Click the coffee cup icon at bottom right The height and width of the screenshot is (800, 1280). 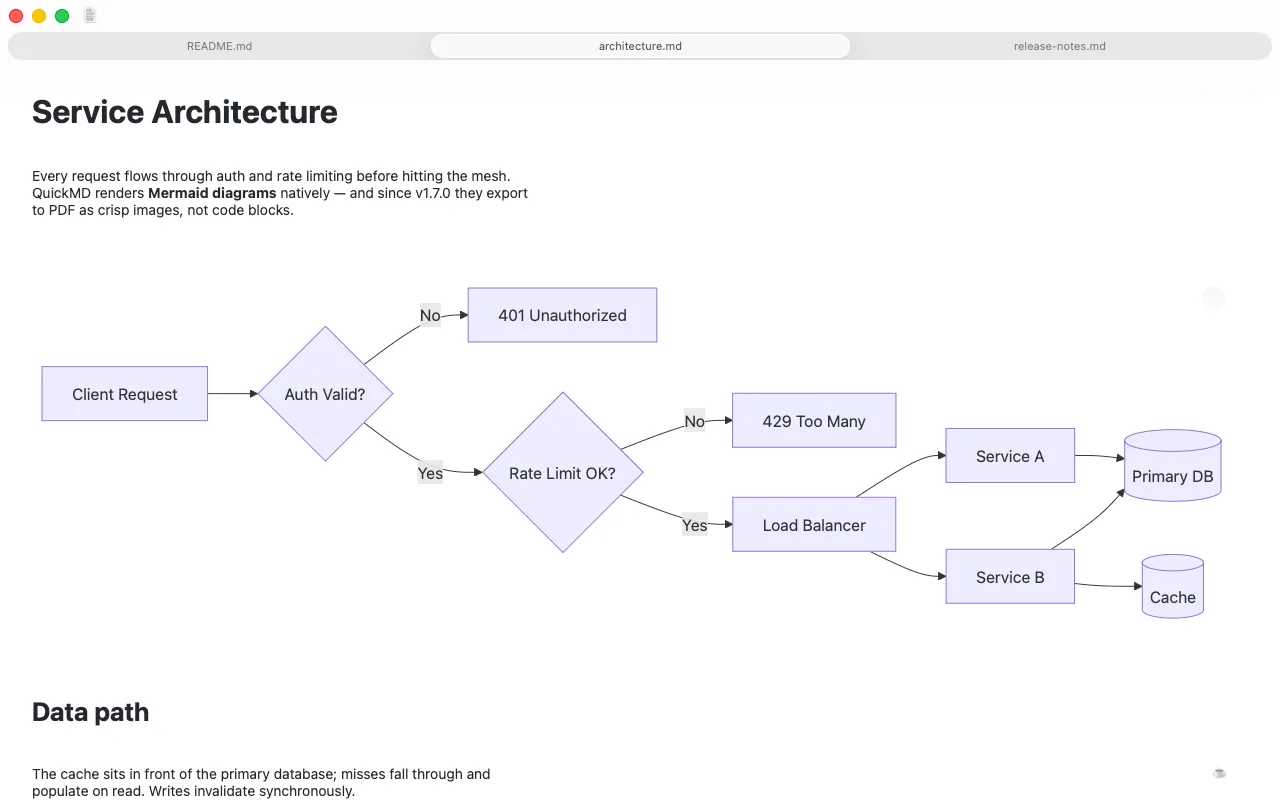click(x=1219, y=772)
